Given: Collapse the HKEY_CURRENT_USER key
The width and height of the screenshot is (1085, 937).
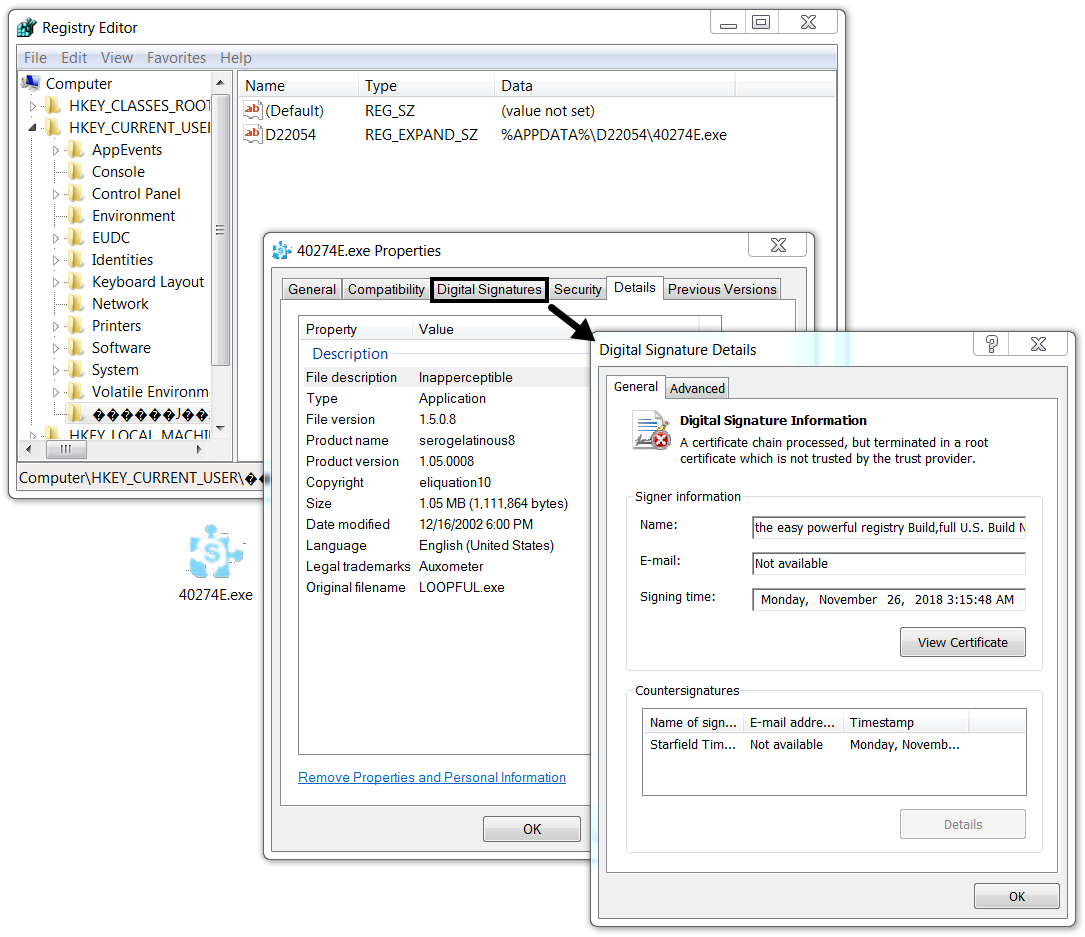Looking at the screenshot, I should [x=33, y=128].
